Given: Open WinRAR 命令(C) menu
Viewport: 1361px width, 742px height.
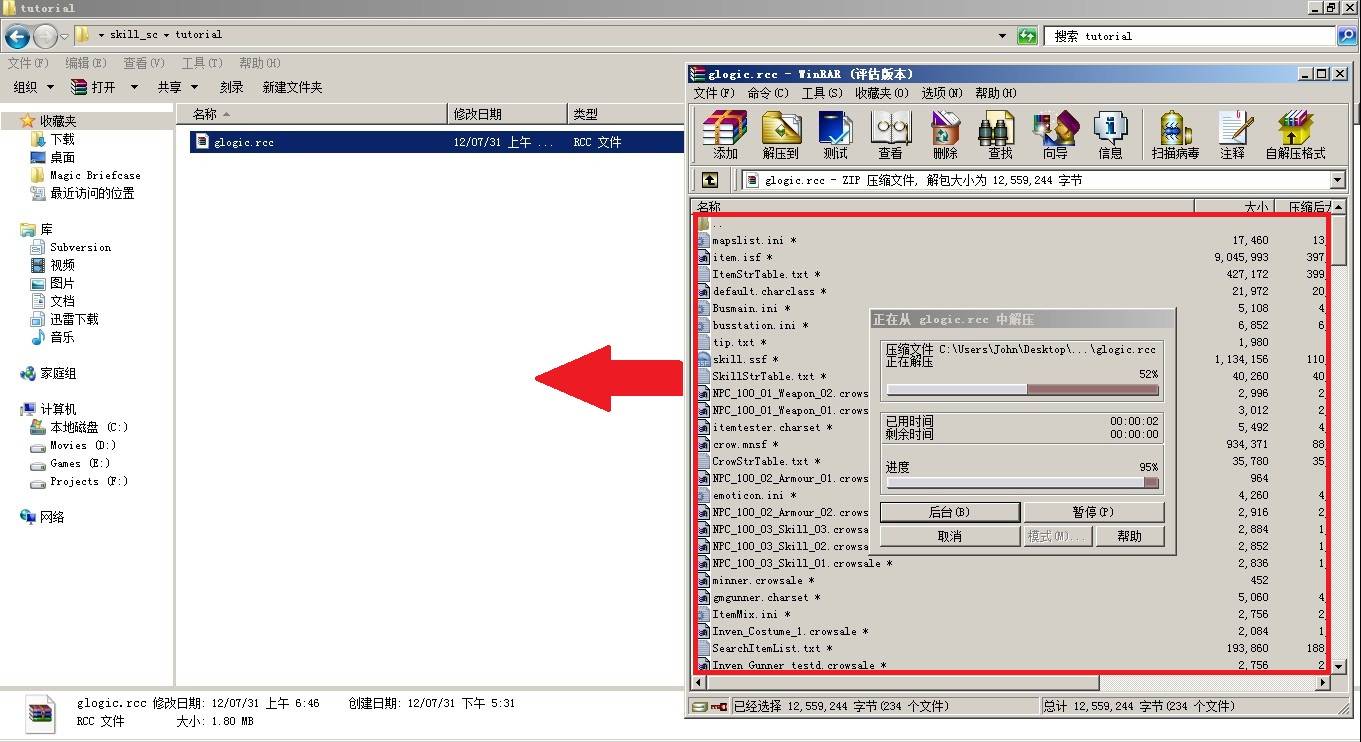Looking at the screenshot, I should pos(768,93).
